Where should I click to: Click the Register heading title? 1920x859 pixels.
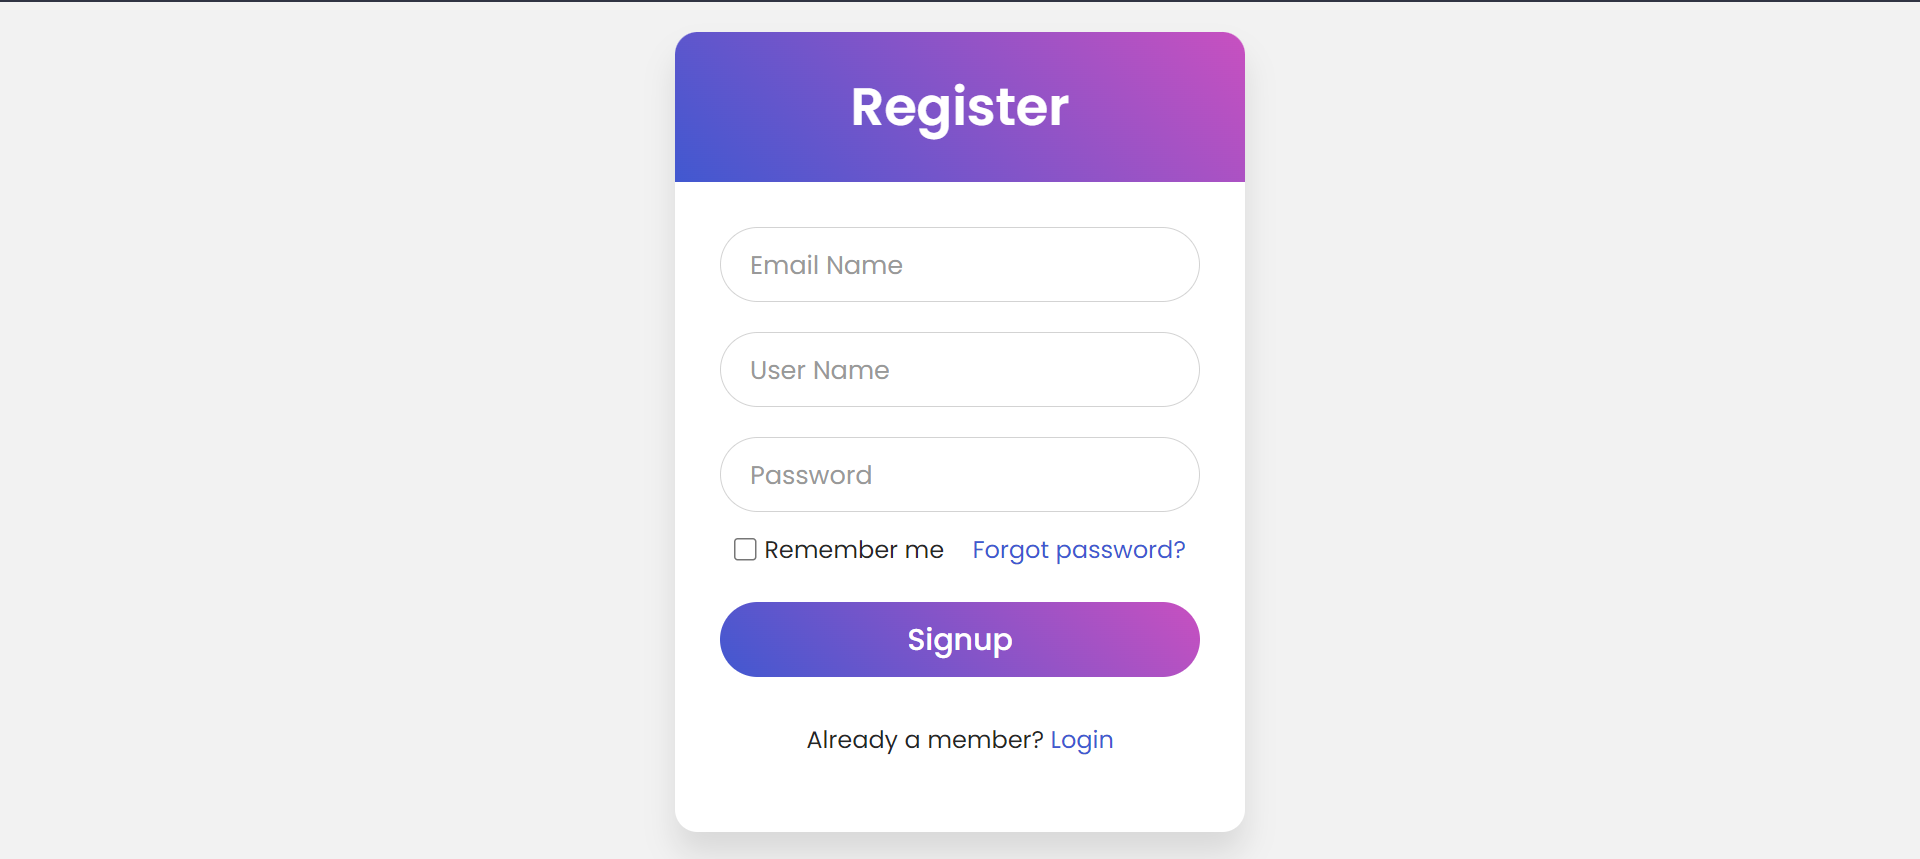(959, 107)
